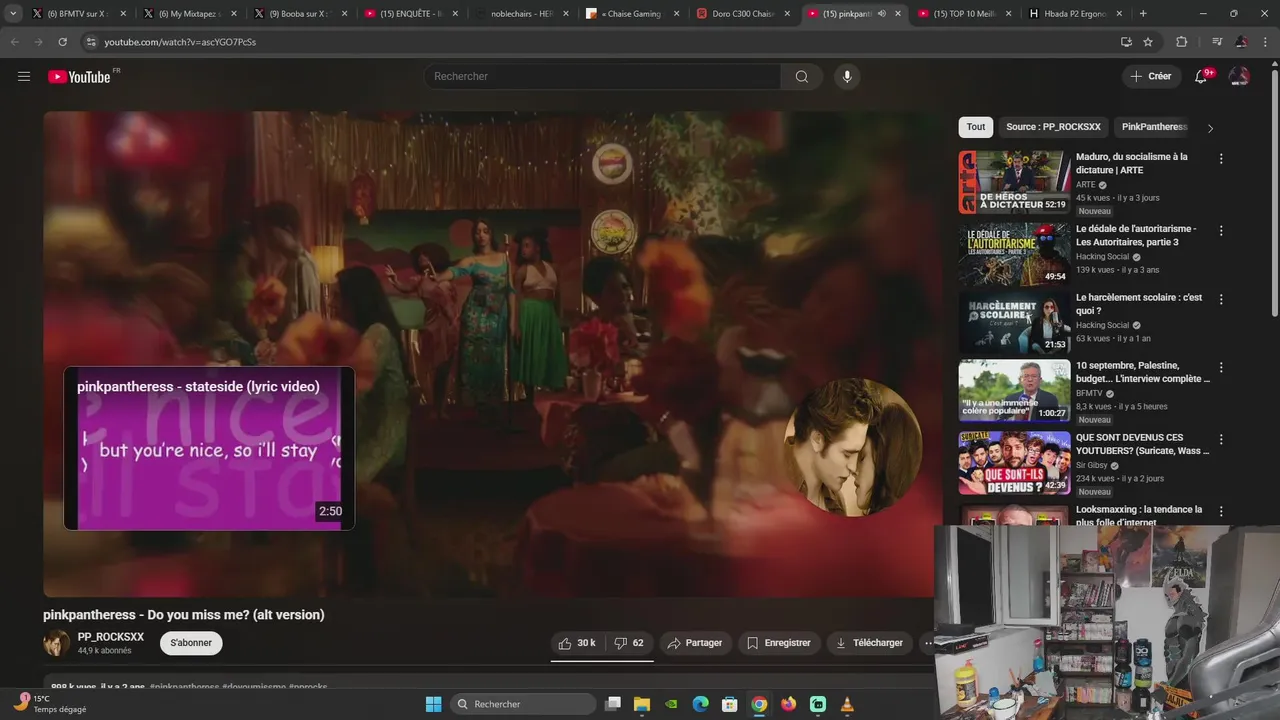Like the video with thumbs up
This screenshot has width=1280, height=720.
(577, 643)
